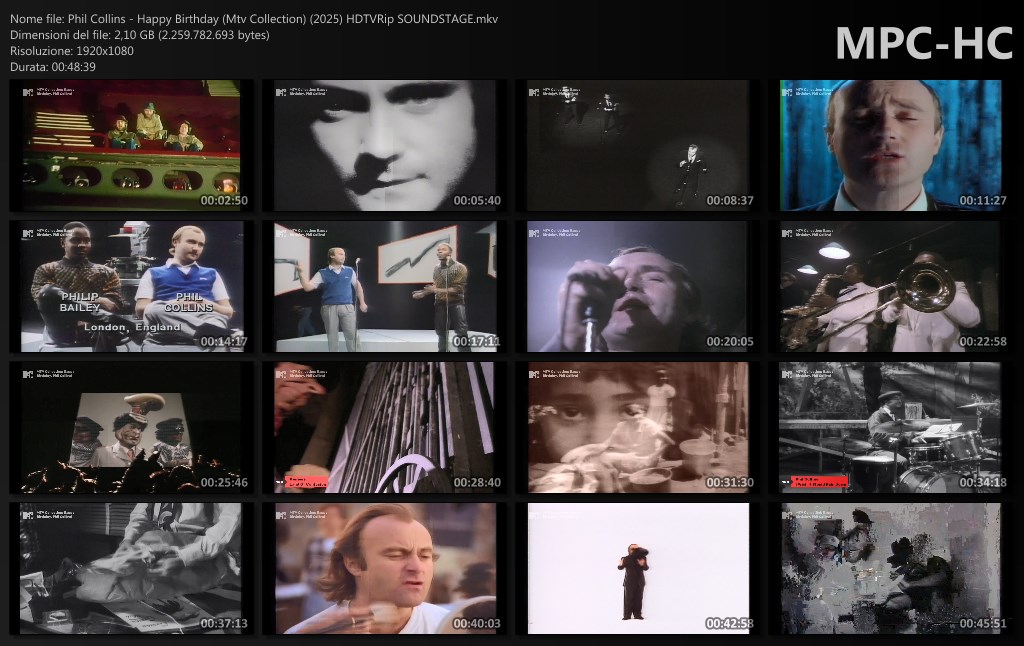The width and height of the screenshot is (1024, 646).
Task: Open the thumbnail timestamped 00:08:37
Action: [637, 146]
